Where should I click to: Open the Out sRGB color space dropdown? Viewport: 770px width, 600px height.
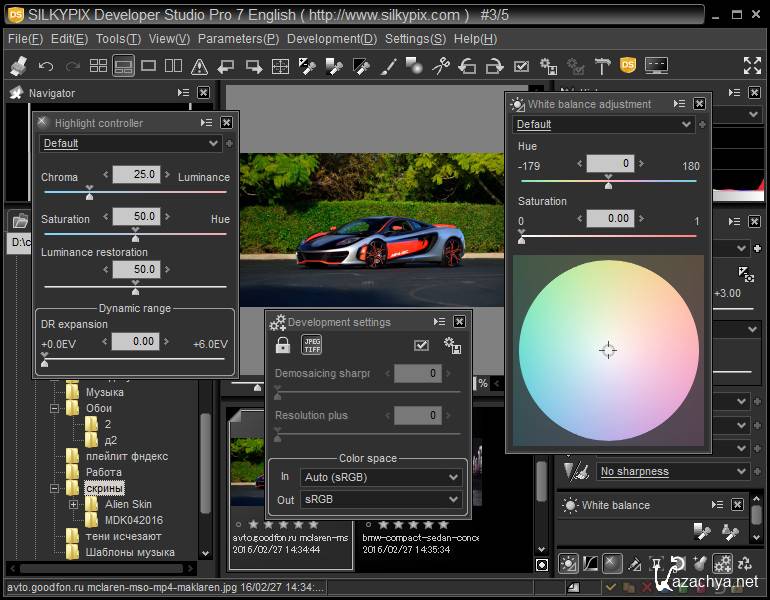(x=381, y=499)
